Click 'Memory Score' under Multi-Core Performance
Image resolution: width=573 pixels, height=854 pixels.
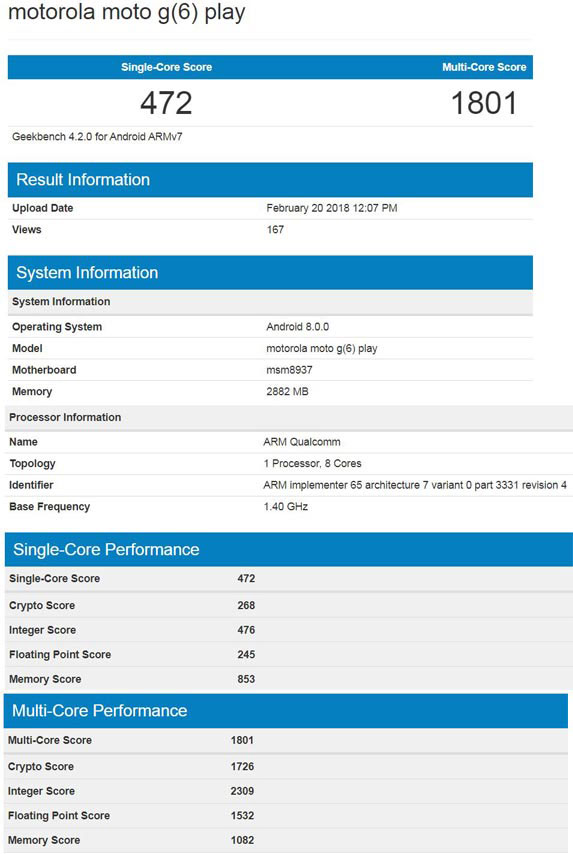click(44, 840)
